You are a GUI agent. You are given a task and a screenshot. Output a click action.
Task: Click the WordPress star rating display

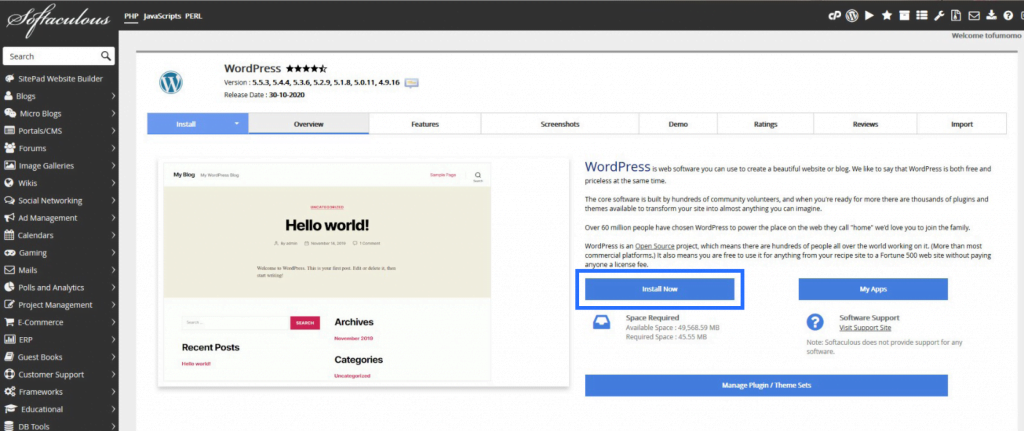[306, 68]
